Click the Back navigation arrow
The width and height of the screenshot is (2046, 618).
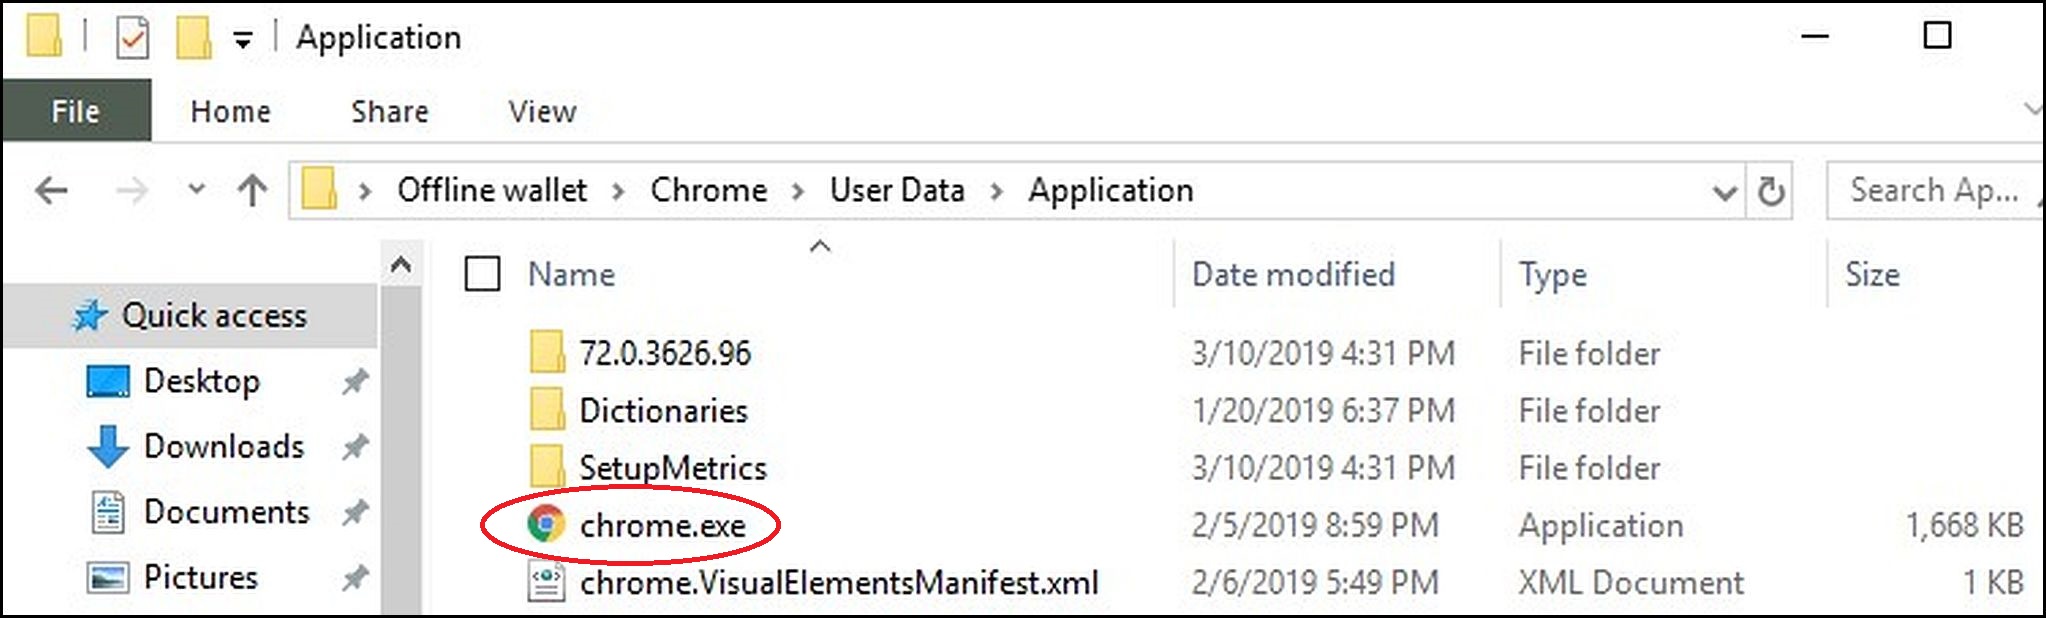click(x=51, y=190)
